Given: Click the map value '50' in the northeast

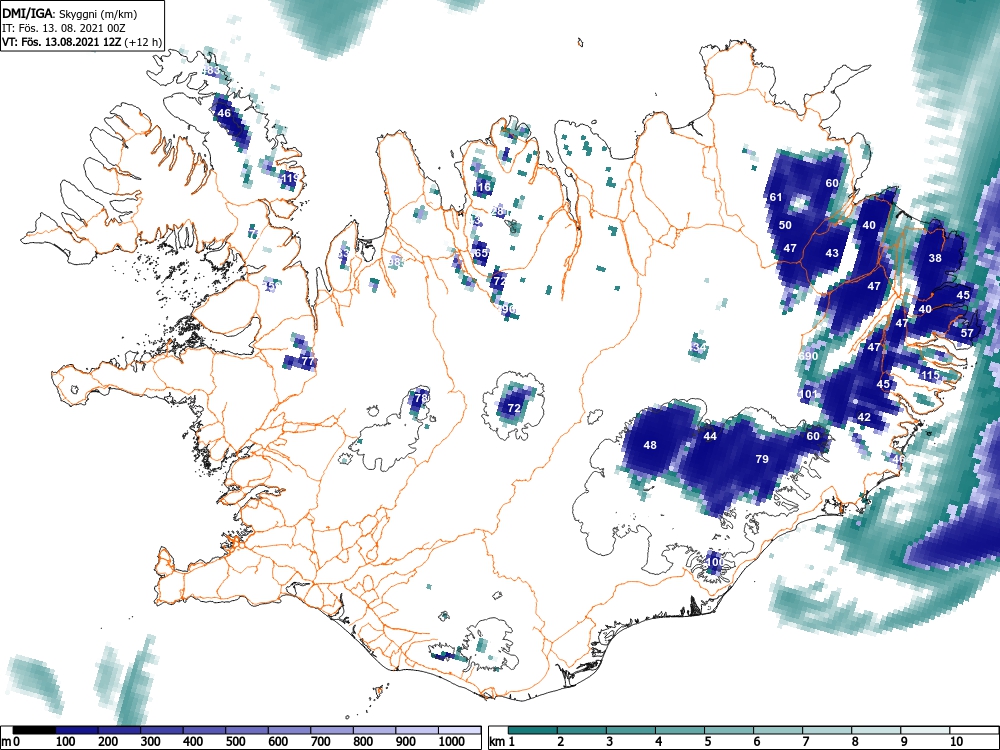Looking at the screenshot, I should pyautogui.click(x=785, y=225).
